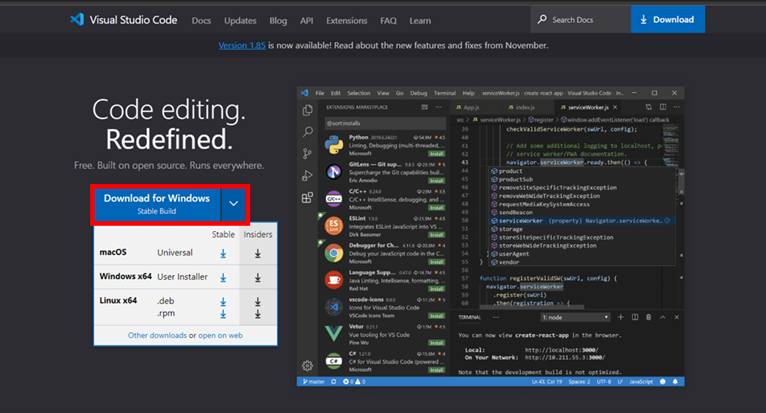Click the master branch in status bar
Viewport: 766px width, 413px height.
[x=313, y=382]
